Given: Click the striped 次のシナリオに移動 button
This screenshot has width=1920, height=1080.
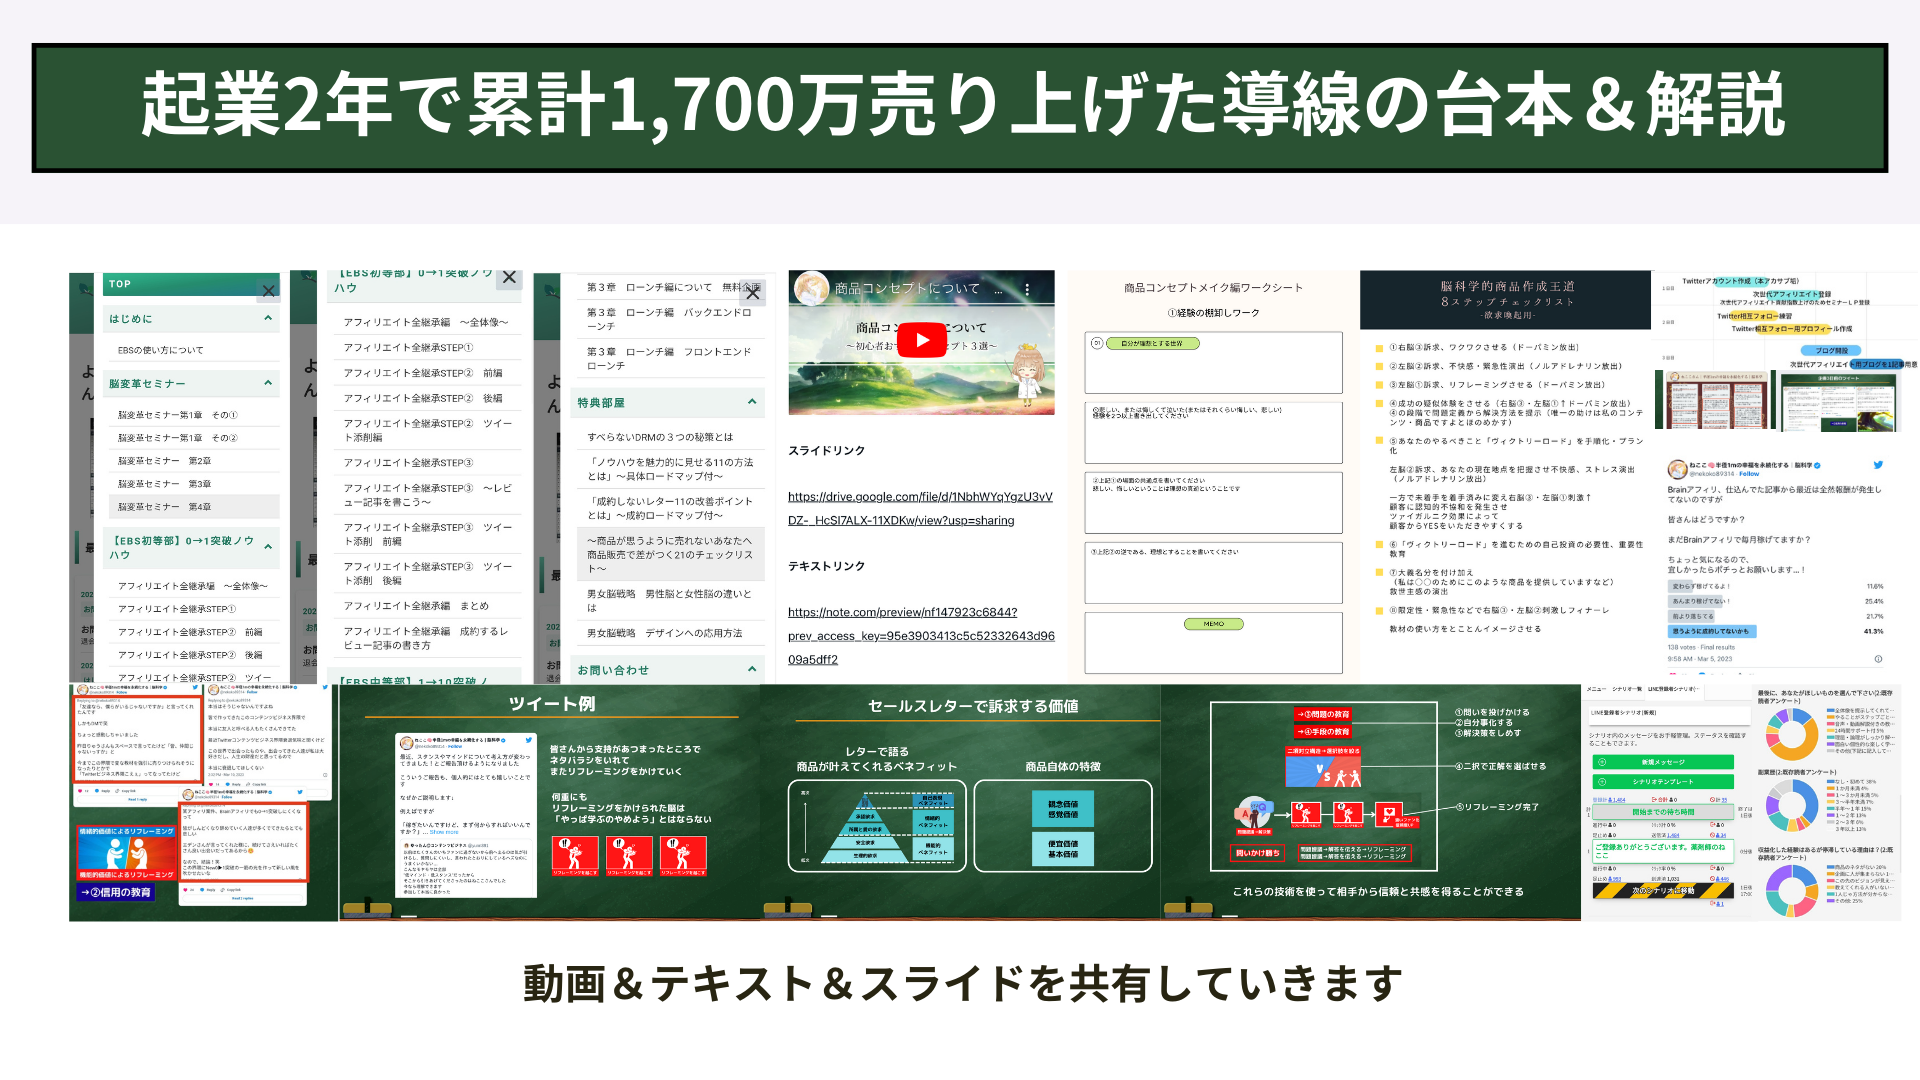Looking at the screenshot, I should click(x=1663, y=890).
